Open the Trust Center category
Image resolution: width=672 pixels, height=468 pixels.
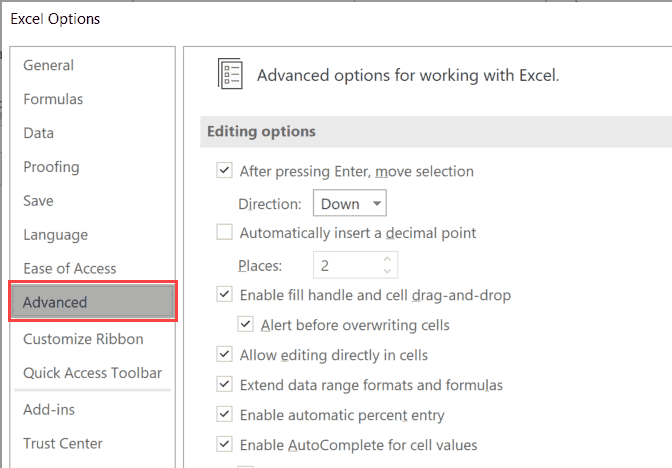pyautogui.click(x=63, y=443)
